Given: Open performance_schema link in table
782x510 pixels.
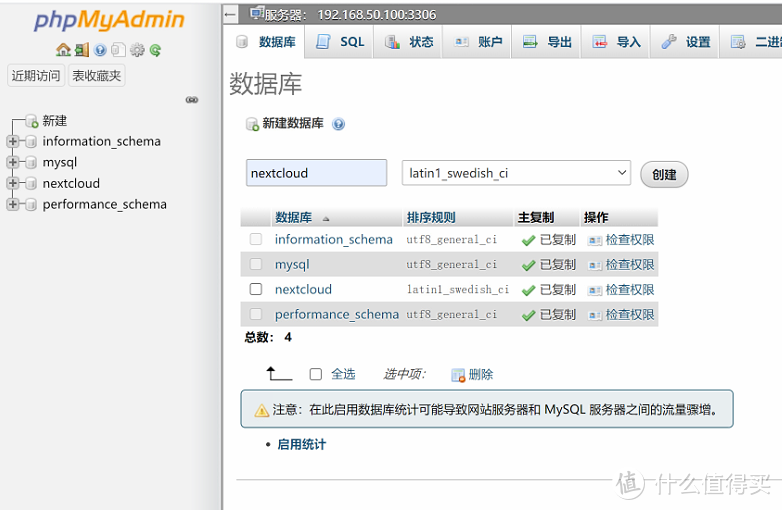Looking at the screenshot, I should [x=337, y=315].
